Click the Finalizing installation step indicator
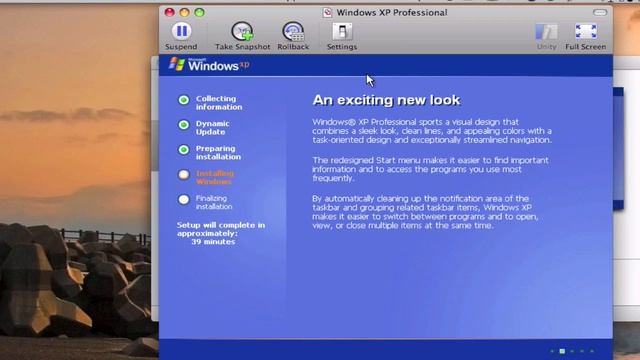640x360 pixels. 184,200
